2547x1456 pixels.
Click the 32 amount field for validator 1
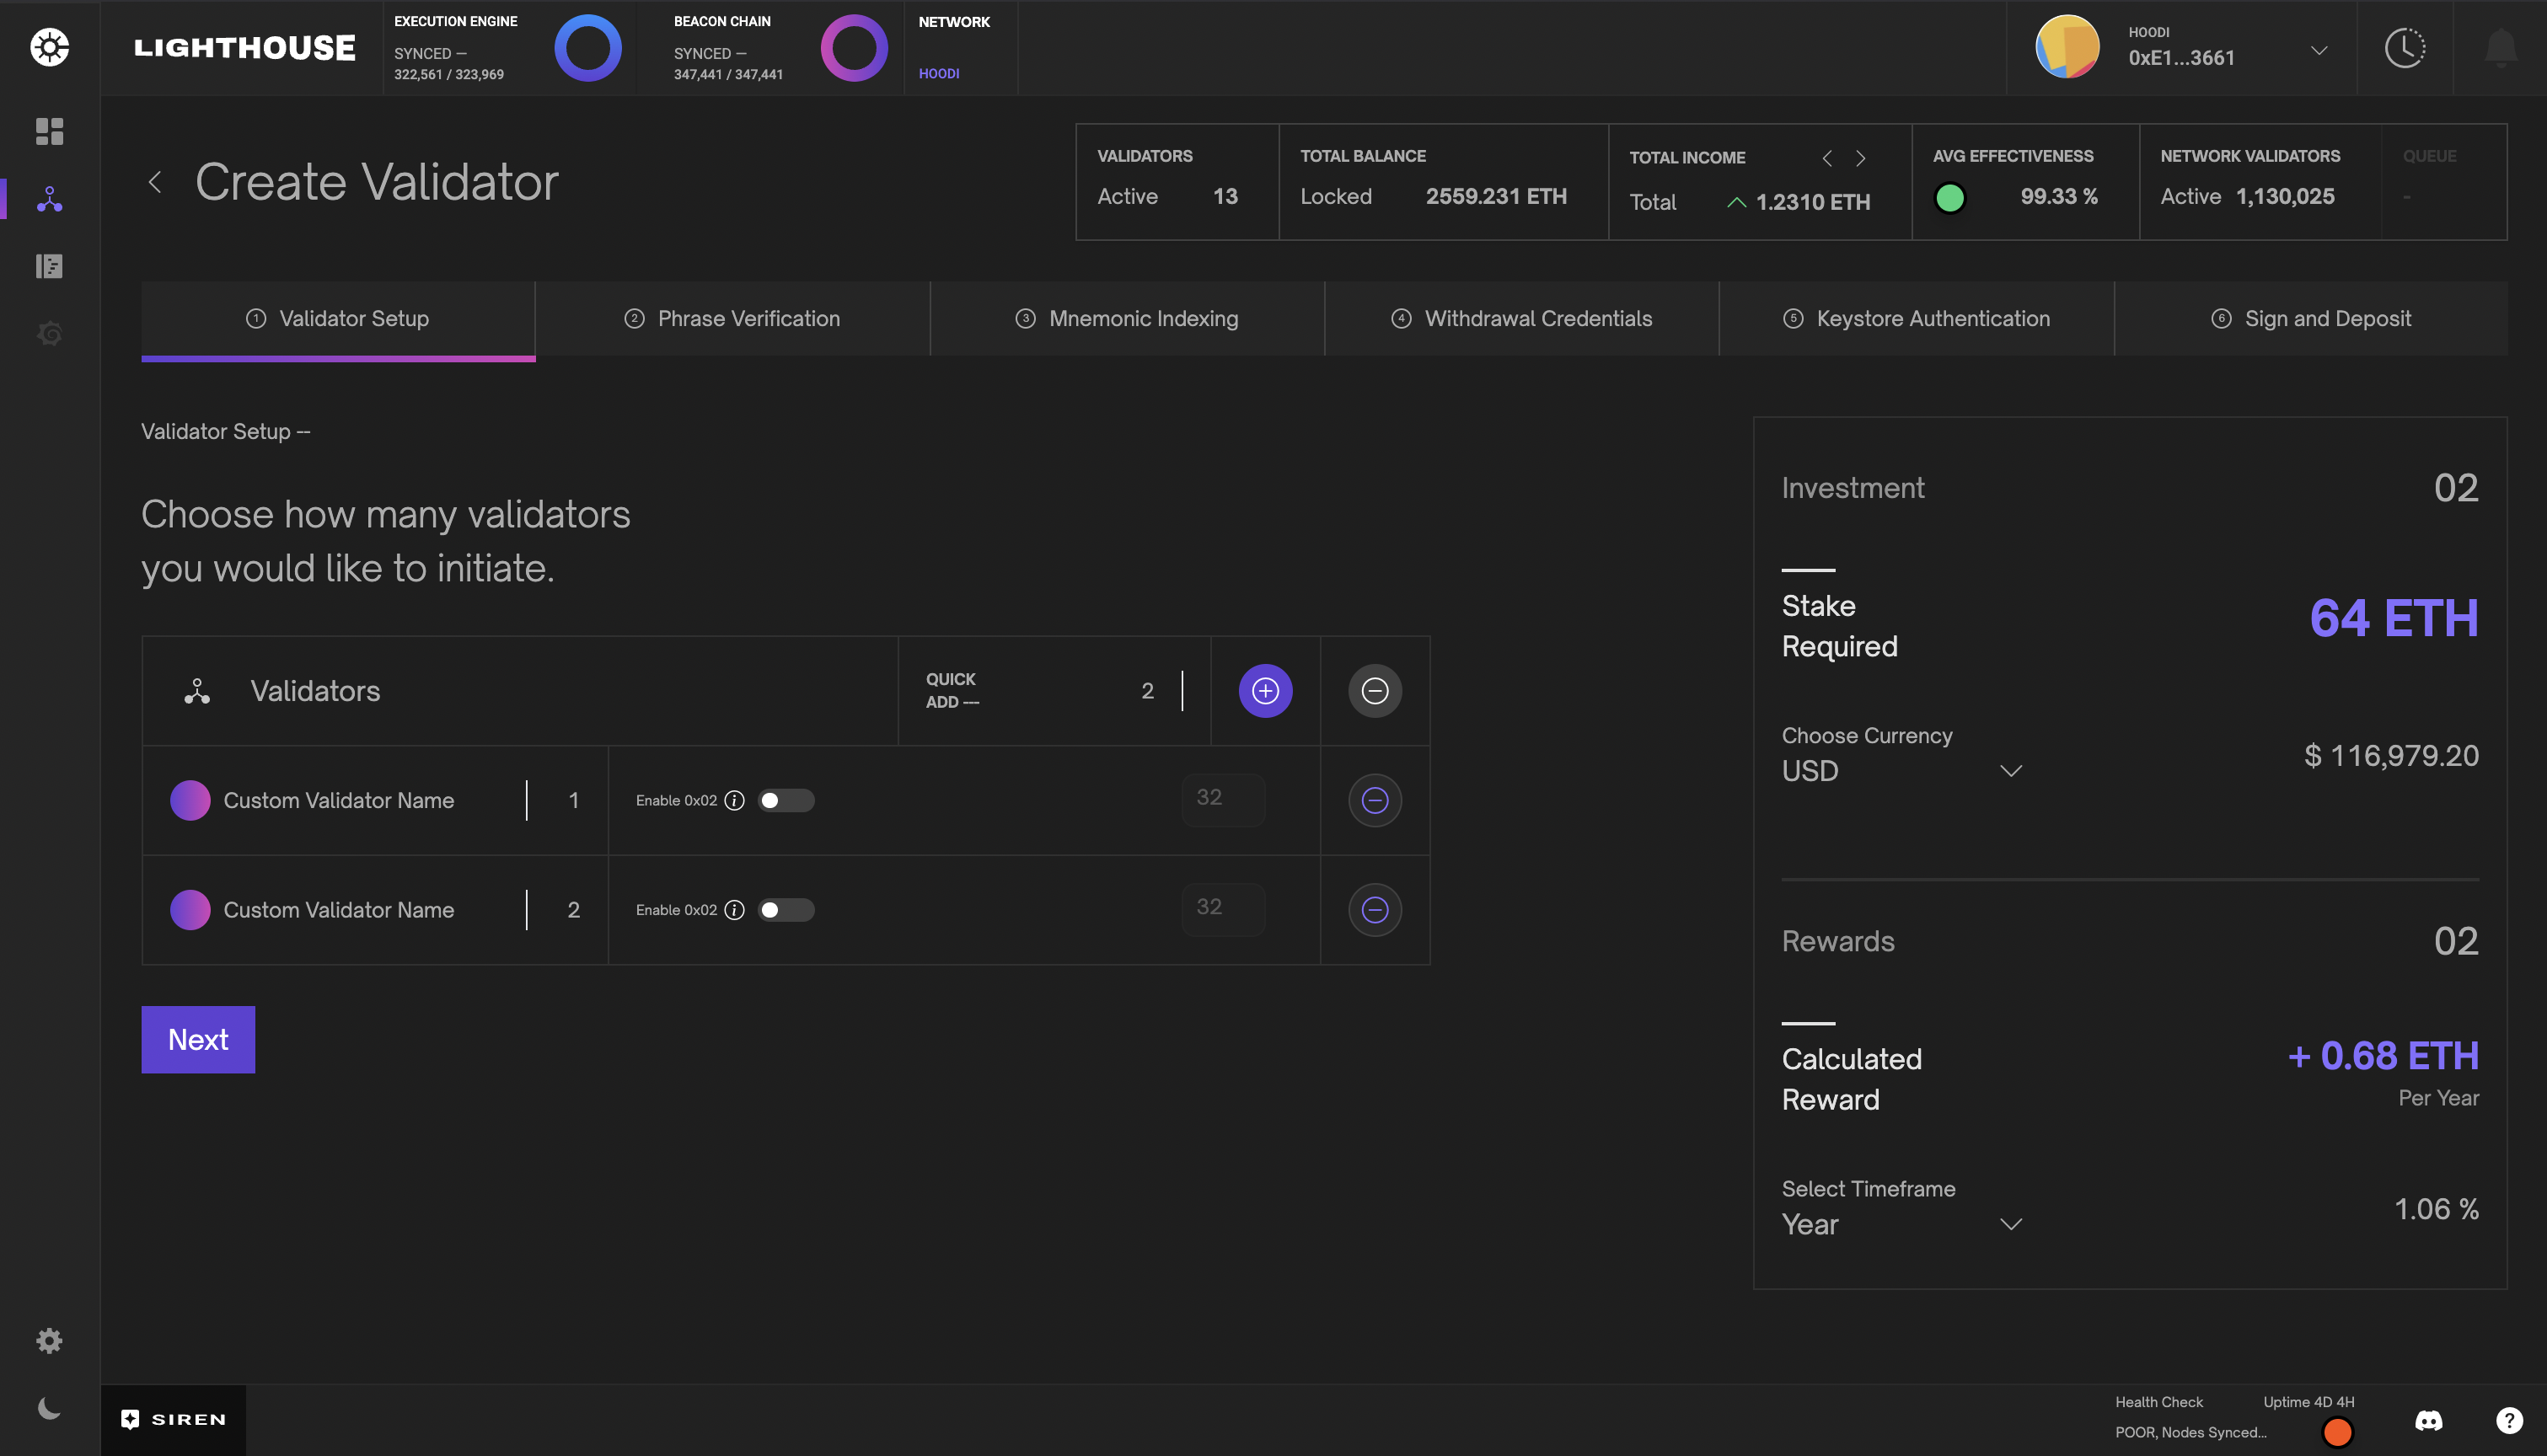pos(1223,799)
